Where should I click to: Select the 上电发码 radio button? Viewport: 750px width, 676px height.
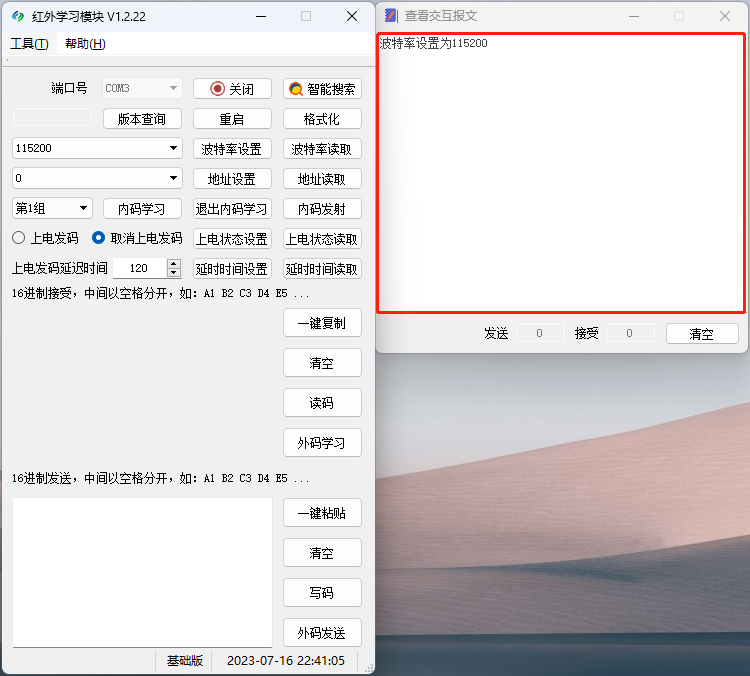(x=19, y=238)
